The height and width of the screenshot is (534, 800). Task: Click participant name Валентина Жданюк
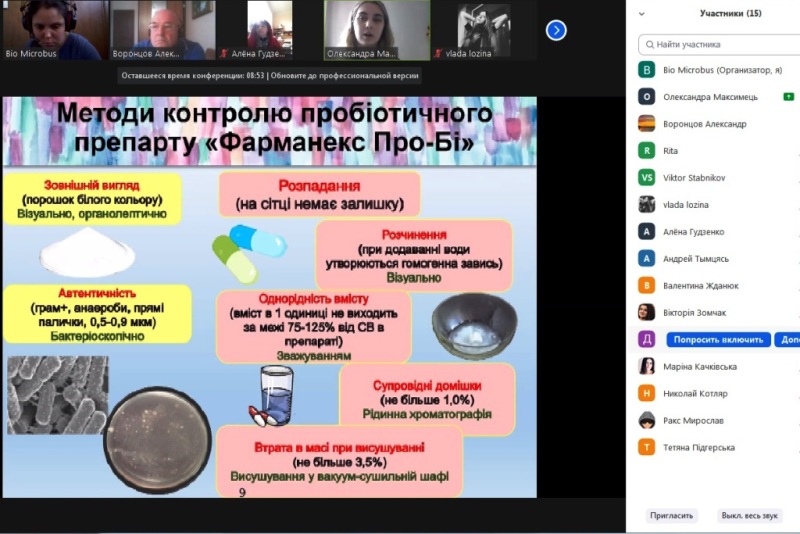tap(701, 286)
